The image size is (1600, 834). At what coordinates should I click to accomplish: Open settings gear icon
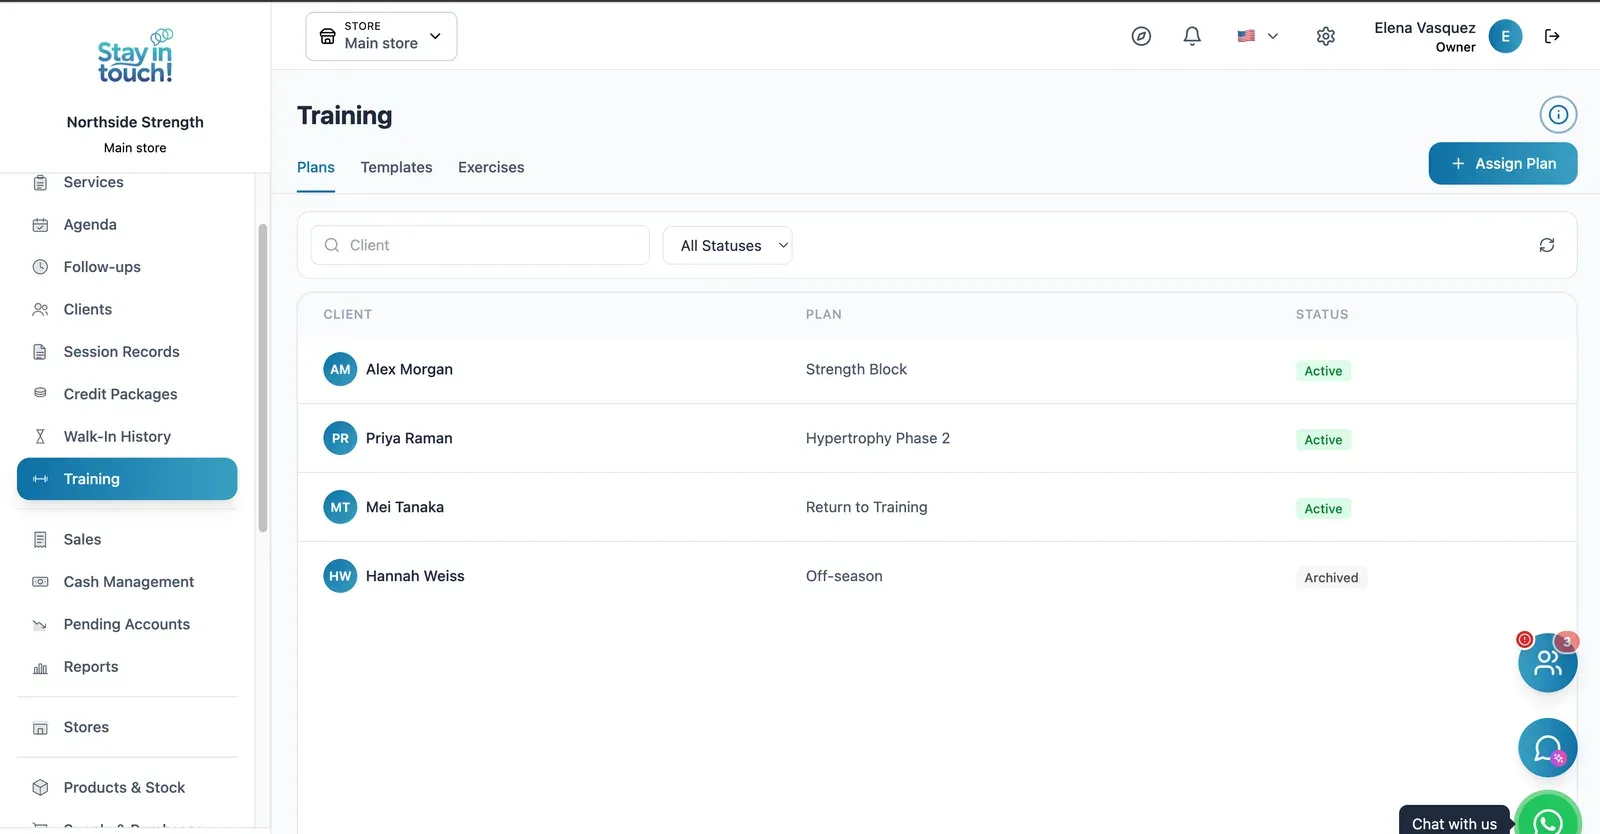1326,36
